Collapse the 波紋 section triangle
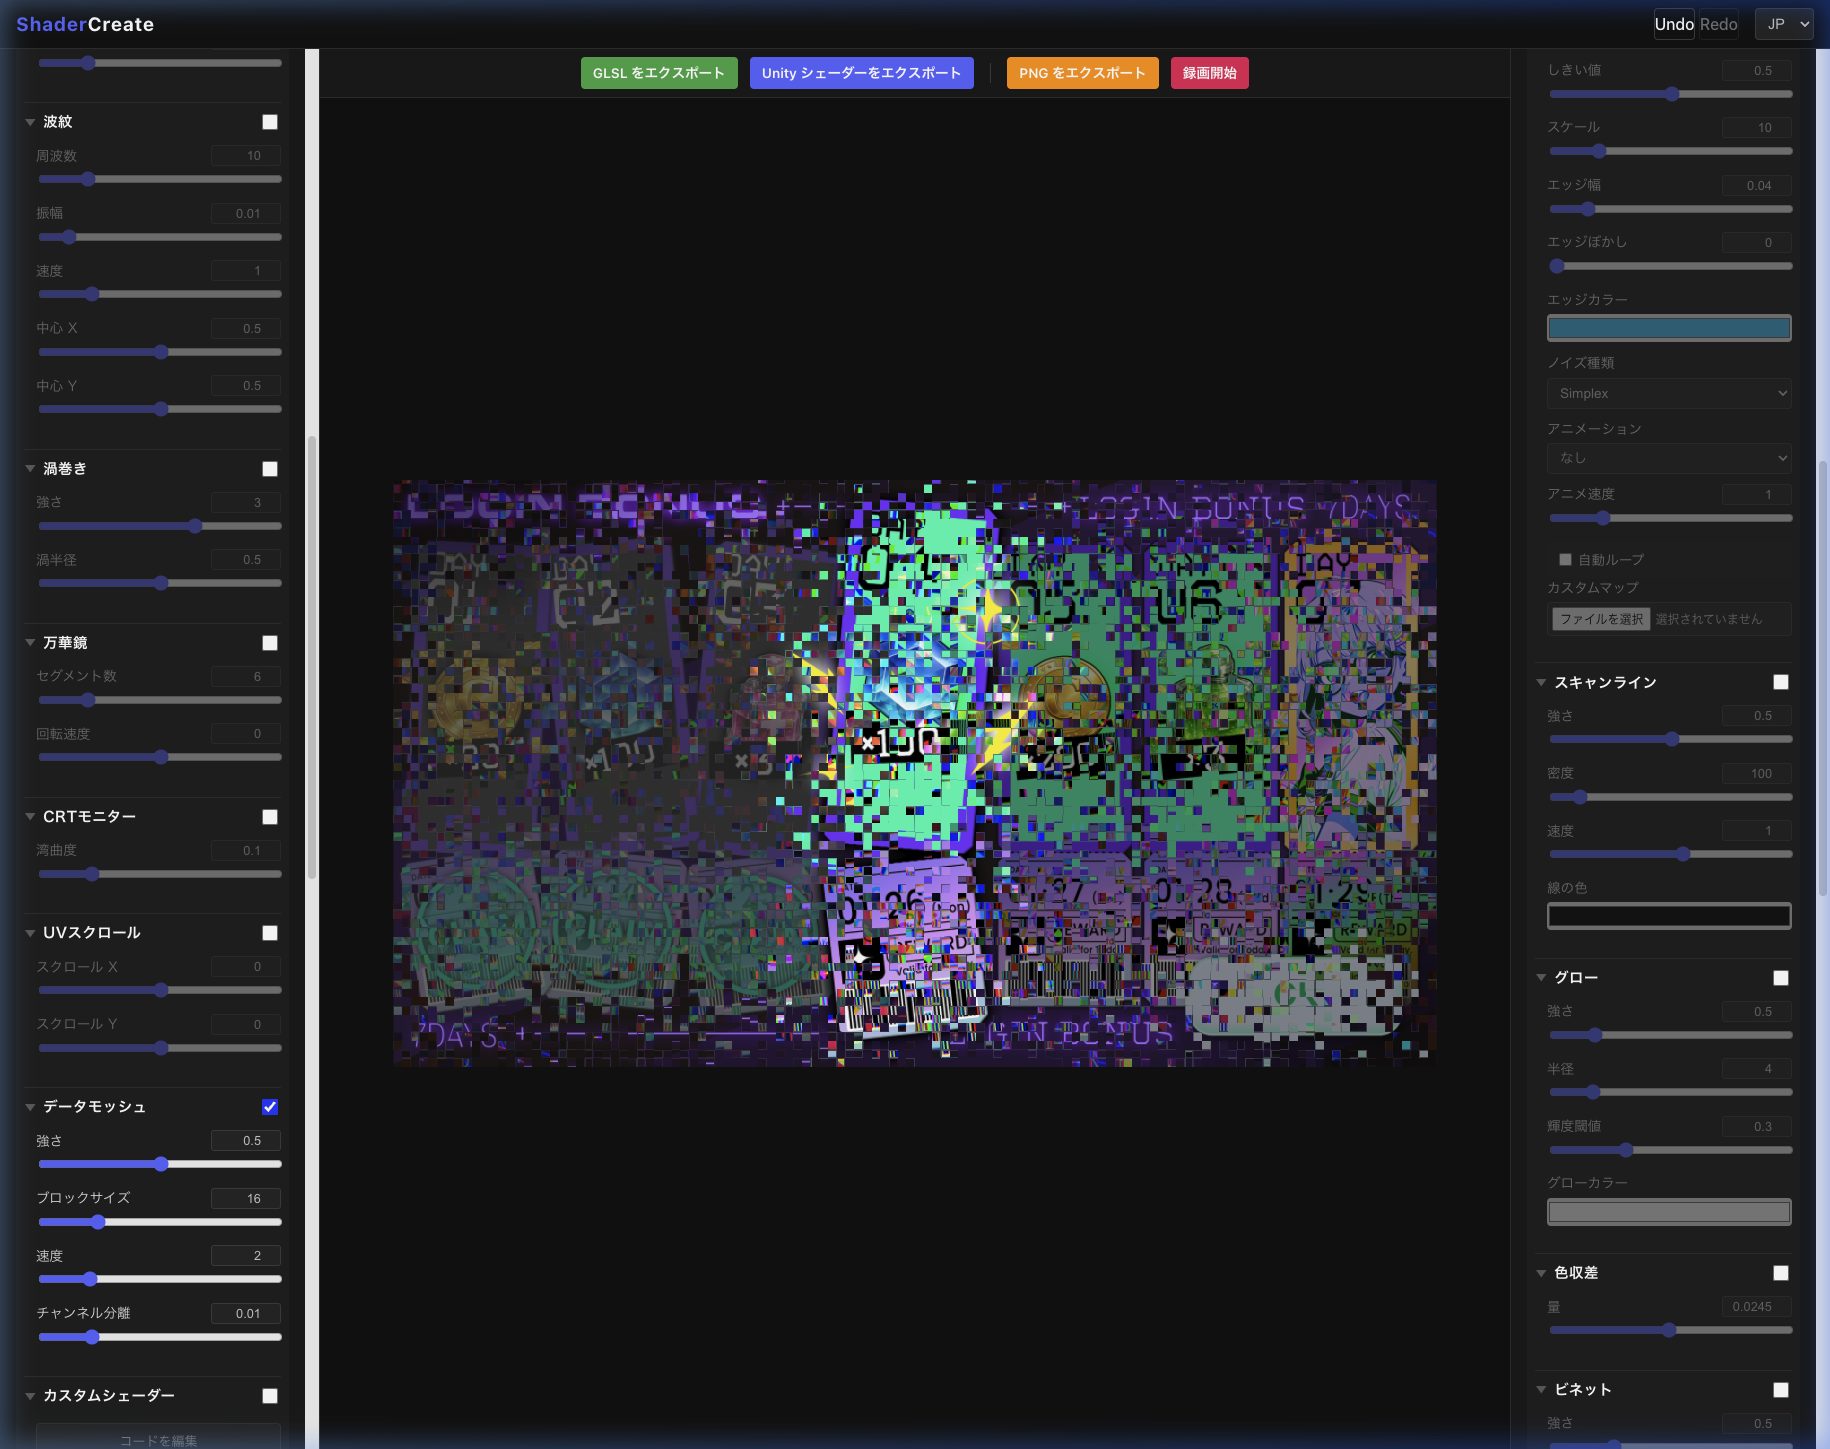Screen dimensions: 1830x1449 30,122
